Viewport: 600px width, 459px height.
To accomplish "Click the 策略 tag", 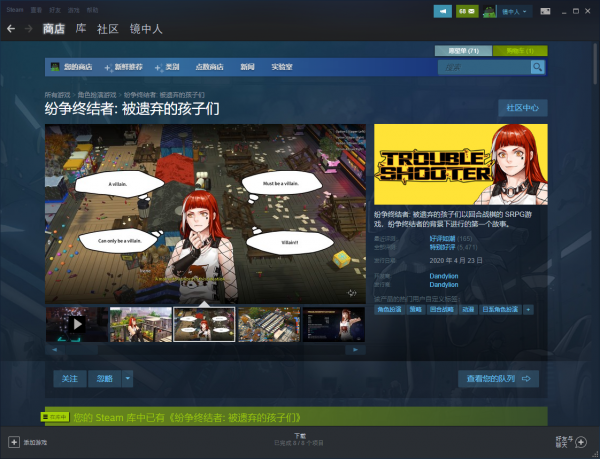I will 416,309.
